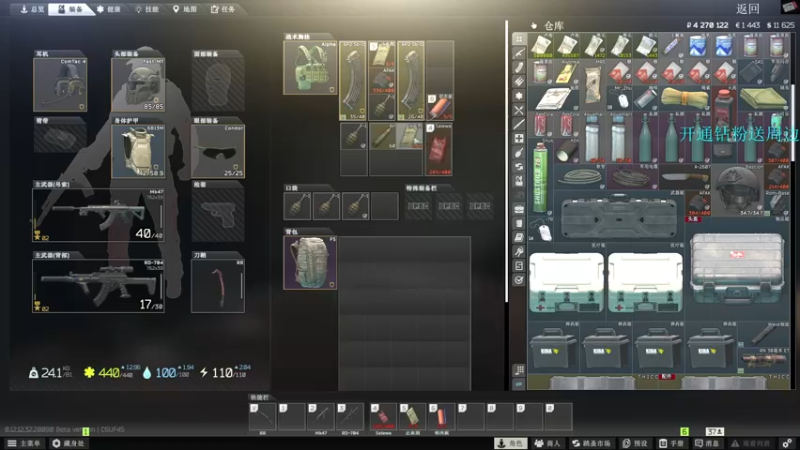This screenshot has width=800, height=450.
Task: Select the green Shustrilo sealing foam
Action: tap(540, 177)
